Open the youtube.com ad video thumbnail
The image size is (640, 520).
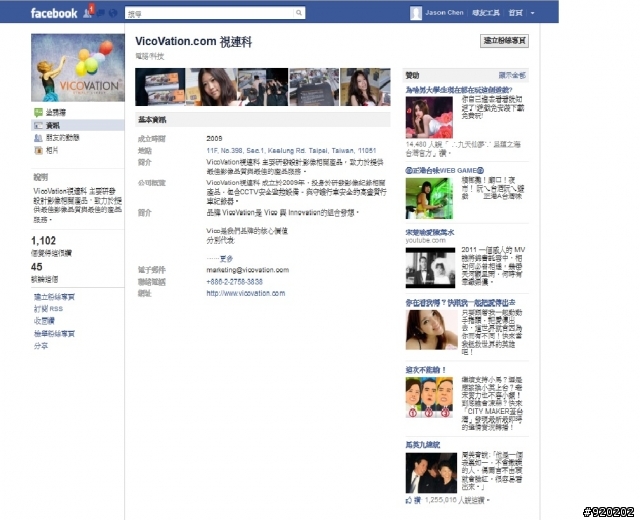tap(430, 268)
